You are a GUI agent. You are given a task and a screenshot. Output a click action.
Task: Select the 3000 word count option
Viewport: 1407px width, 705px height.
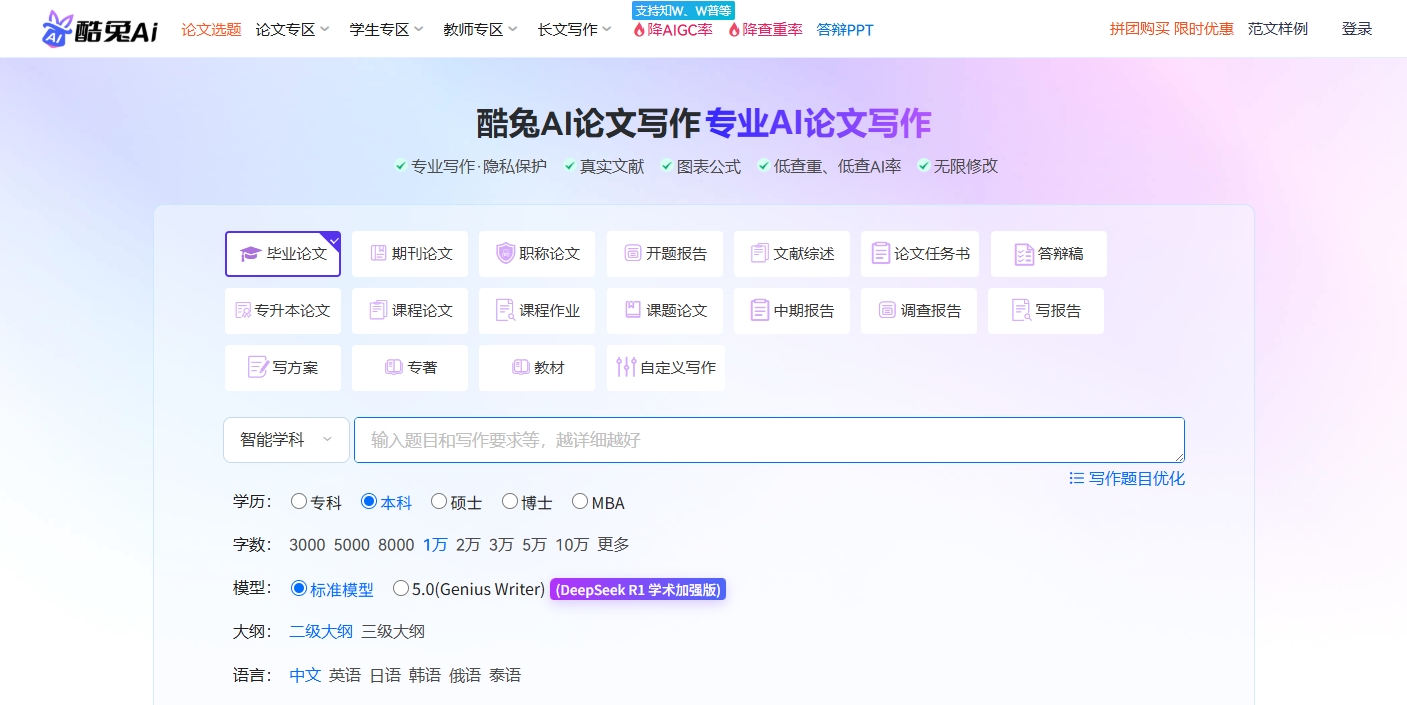point(307,545)
